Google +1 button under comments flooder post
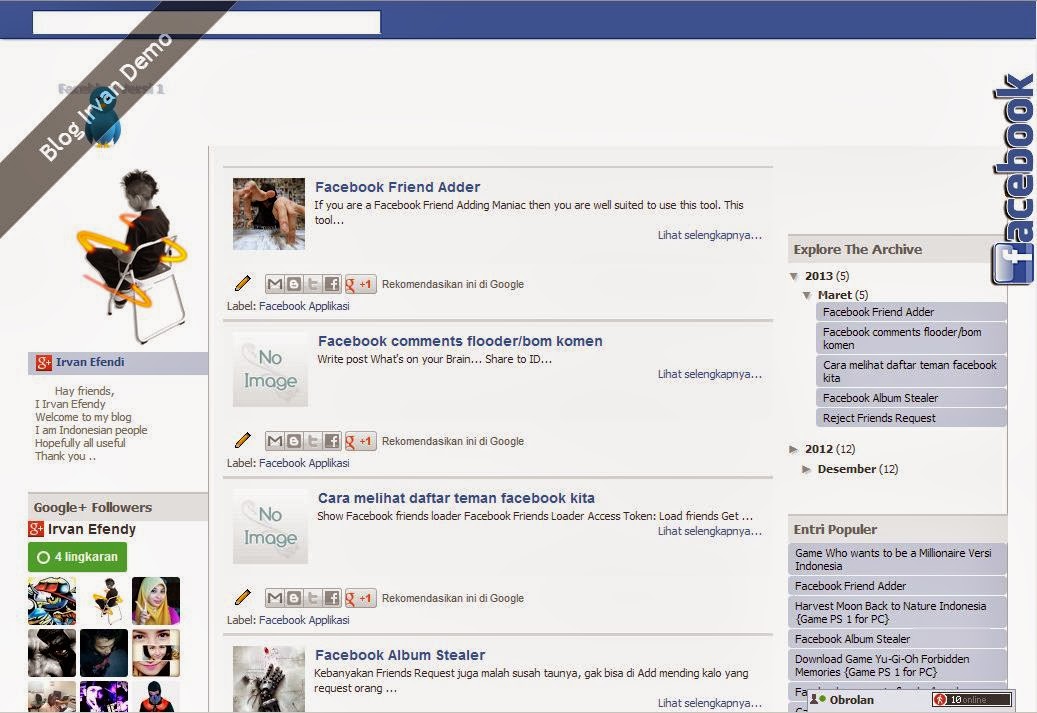Viewport: 1037px width, 713px height. tap(360, 441)
